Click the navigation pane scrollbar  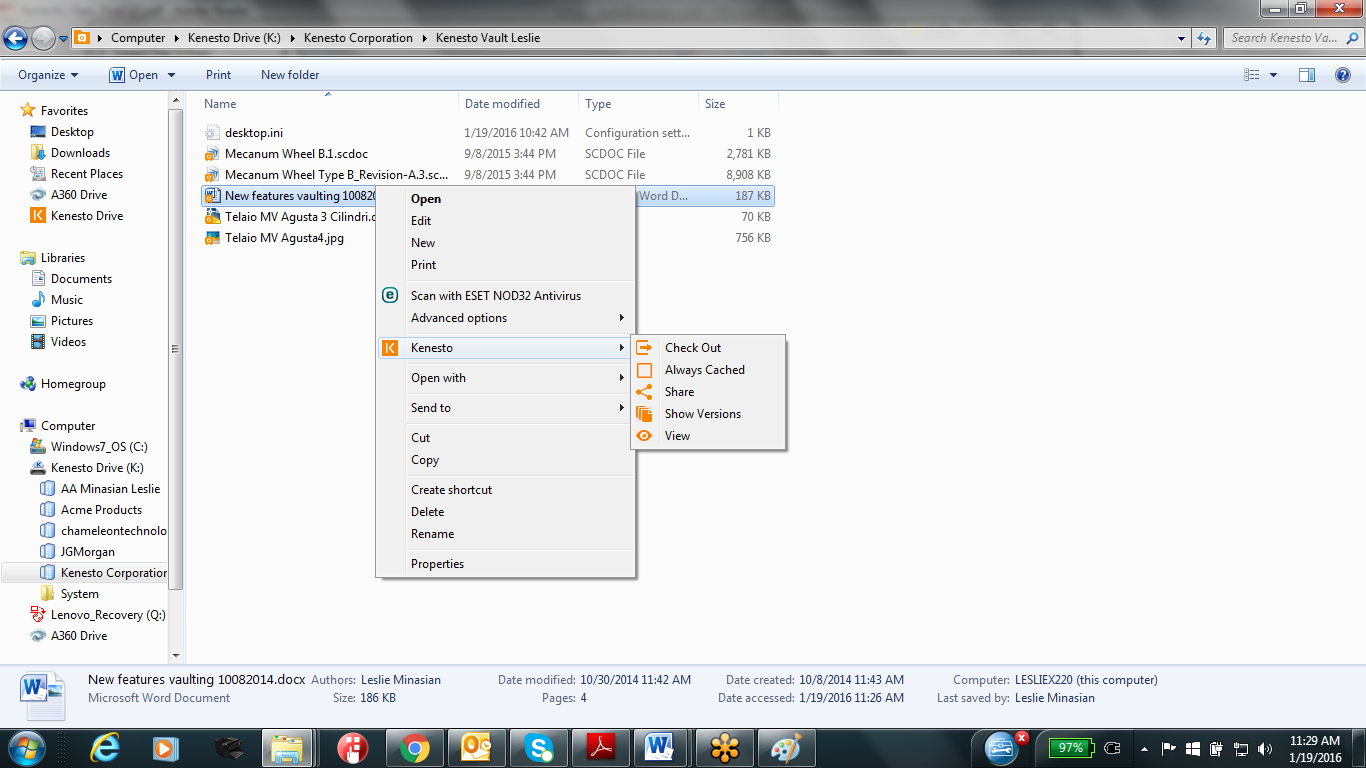[176, 350]
